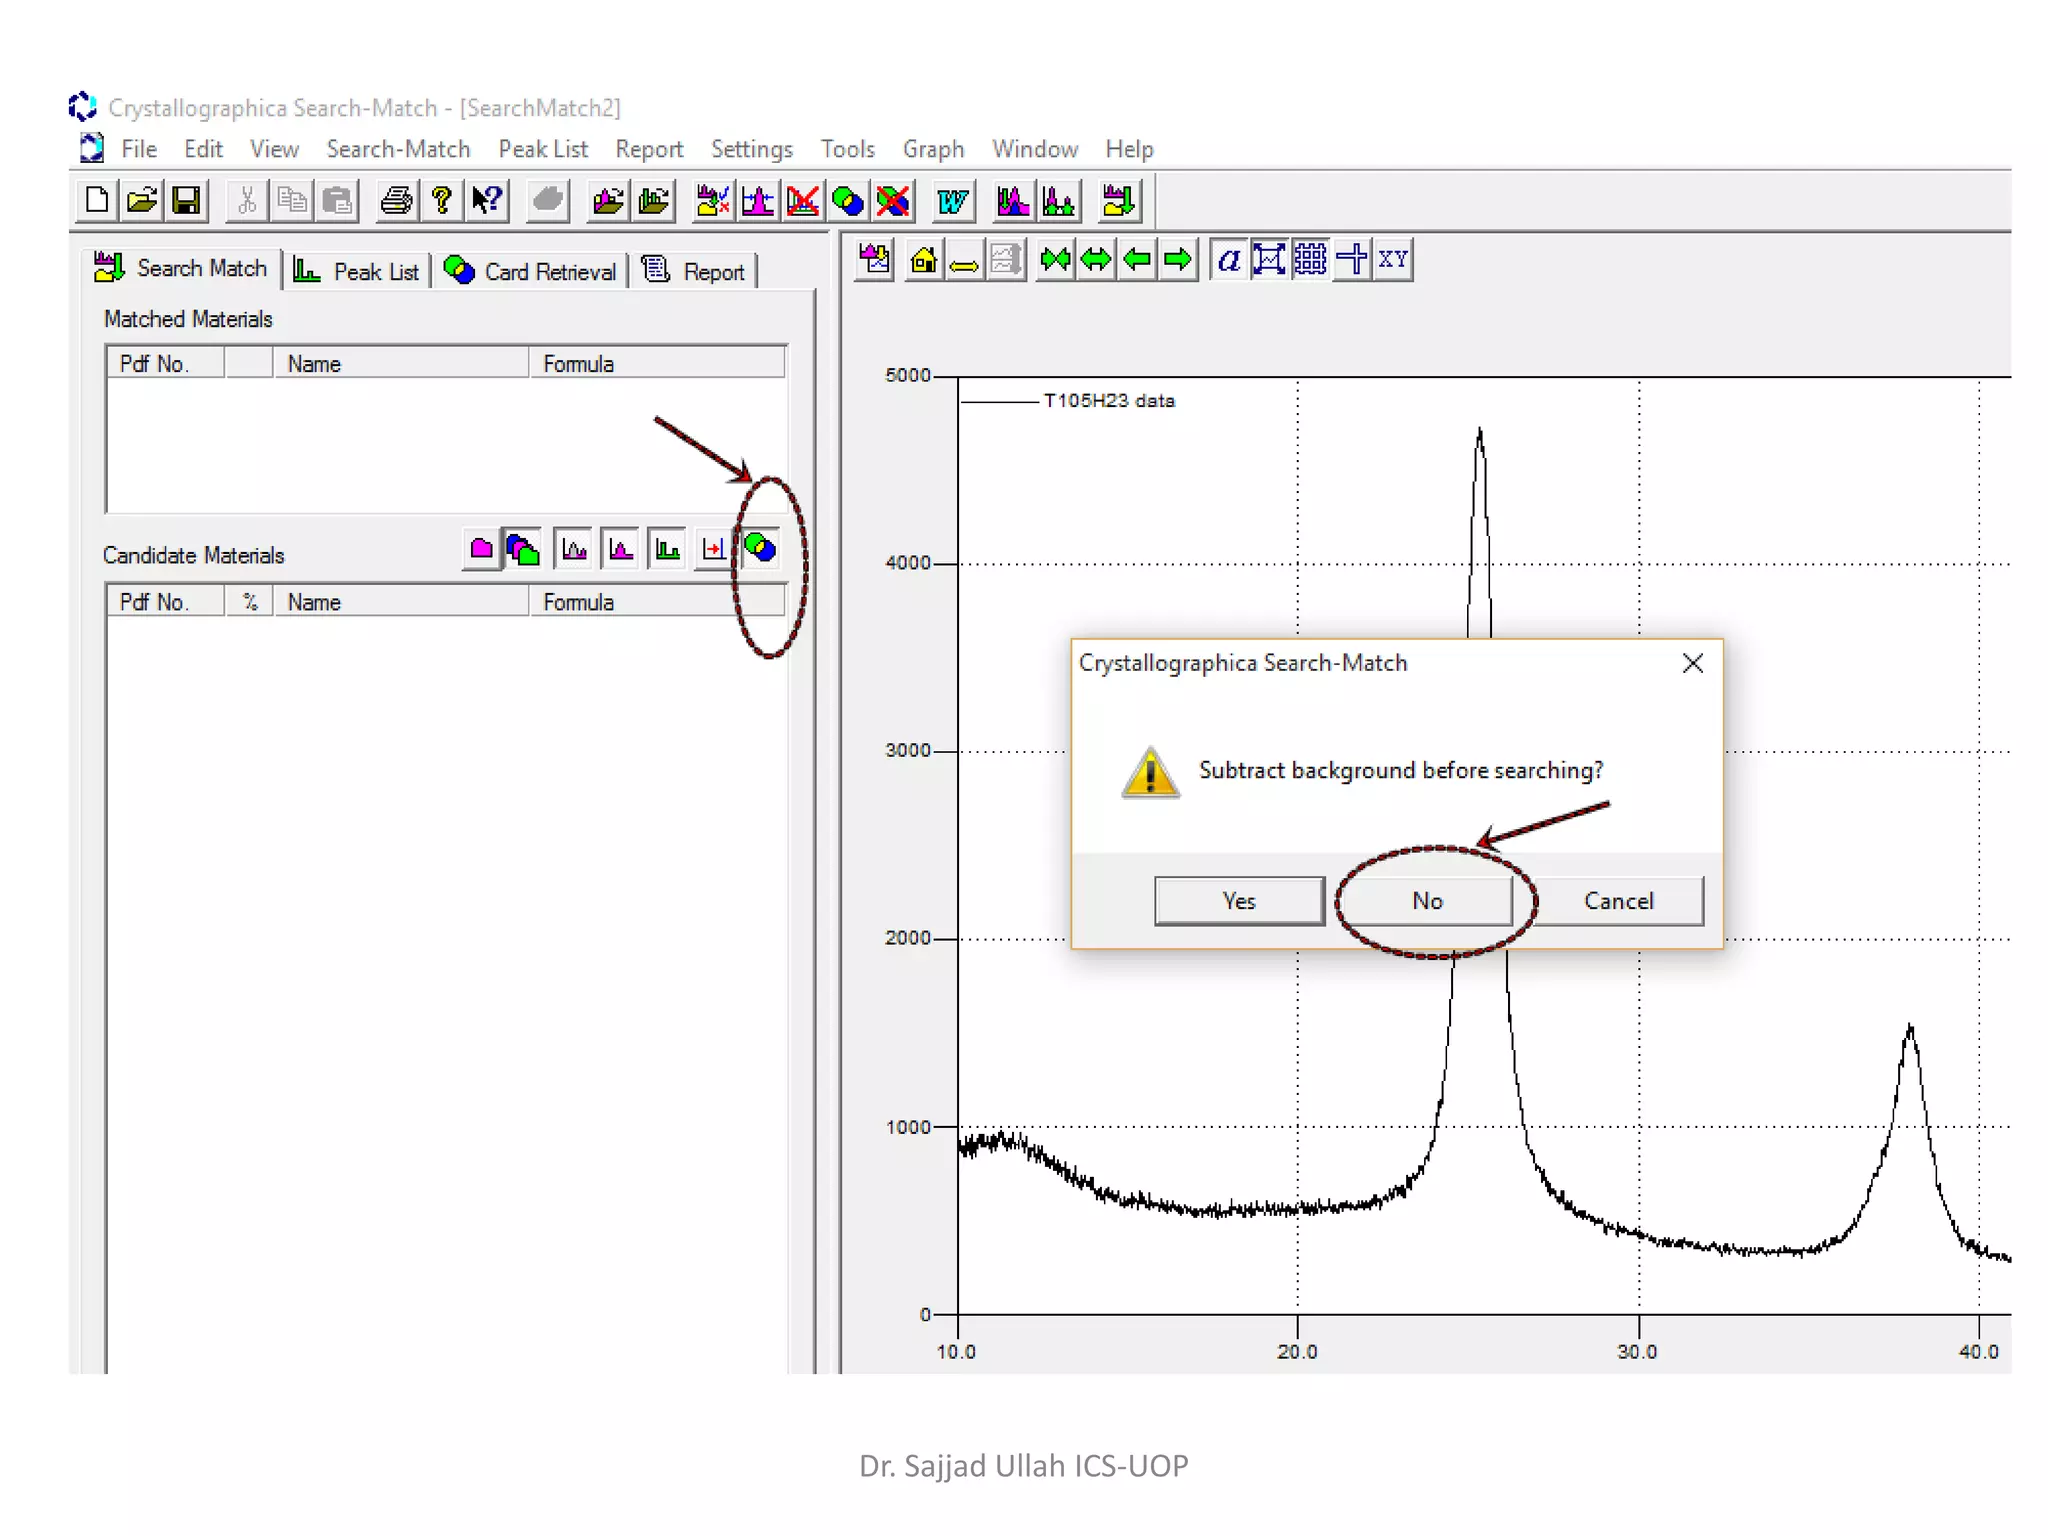Switch to the Card Retrieval tab
Screen dimensions: 2048x1536
(531, 271)
